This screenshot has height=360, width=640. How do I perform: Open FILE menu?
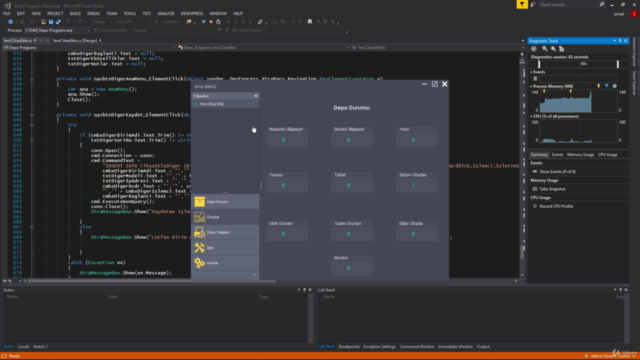[7, 13]
